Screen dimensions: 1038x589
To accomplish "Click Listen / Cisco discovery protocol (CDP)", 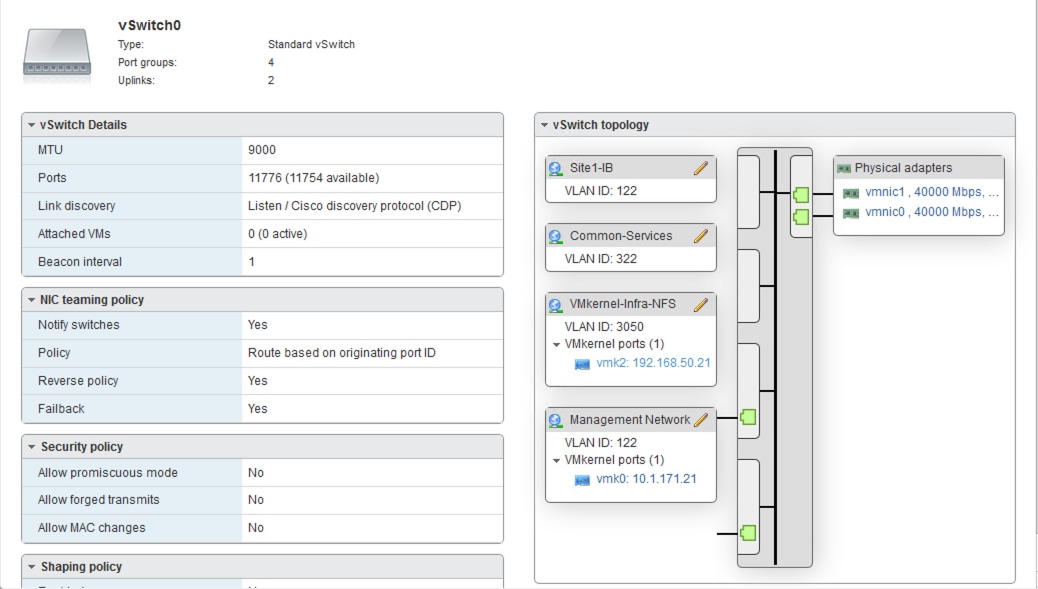I will tap(354, 206).
